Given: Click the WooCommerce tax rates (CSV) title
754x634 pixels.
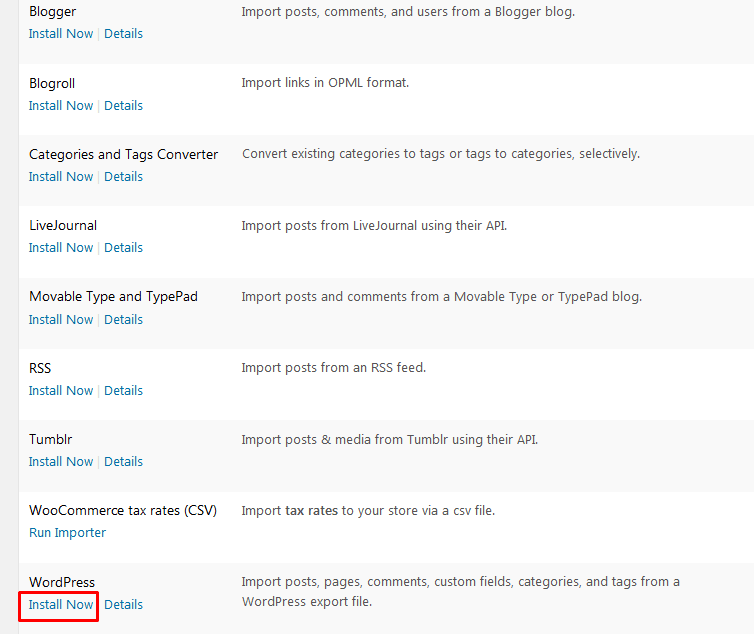Looking at the screenshot, I should pyautogui.click(x=123, y=511).
